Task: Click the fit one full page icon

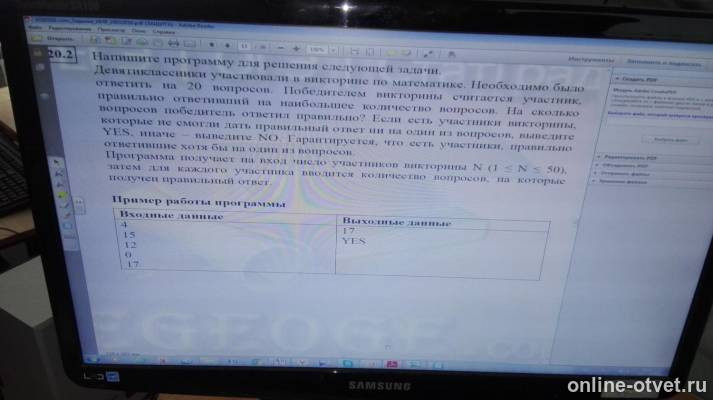Action: click(x=370, y=51)
